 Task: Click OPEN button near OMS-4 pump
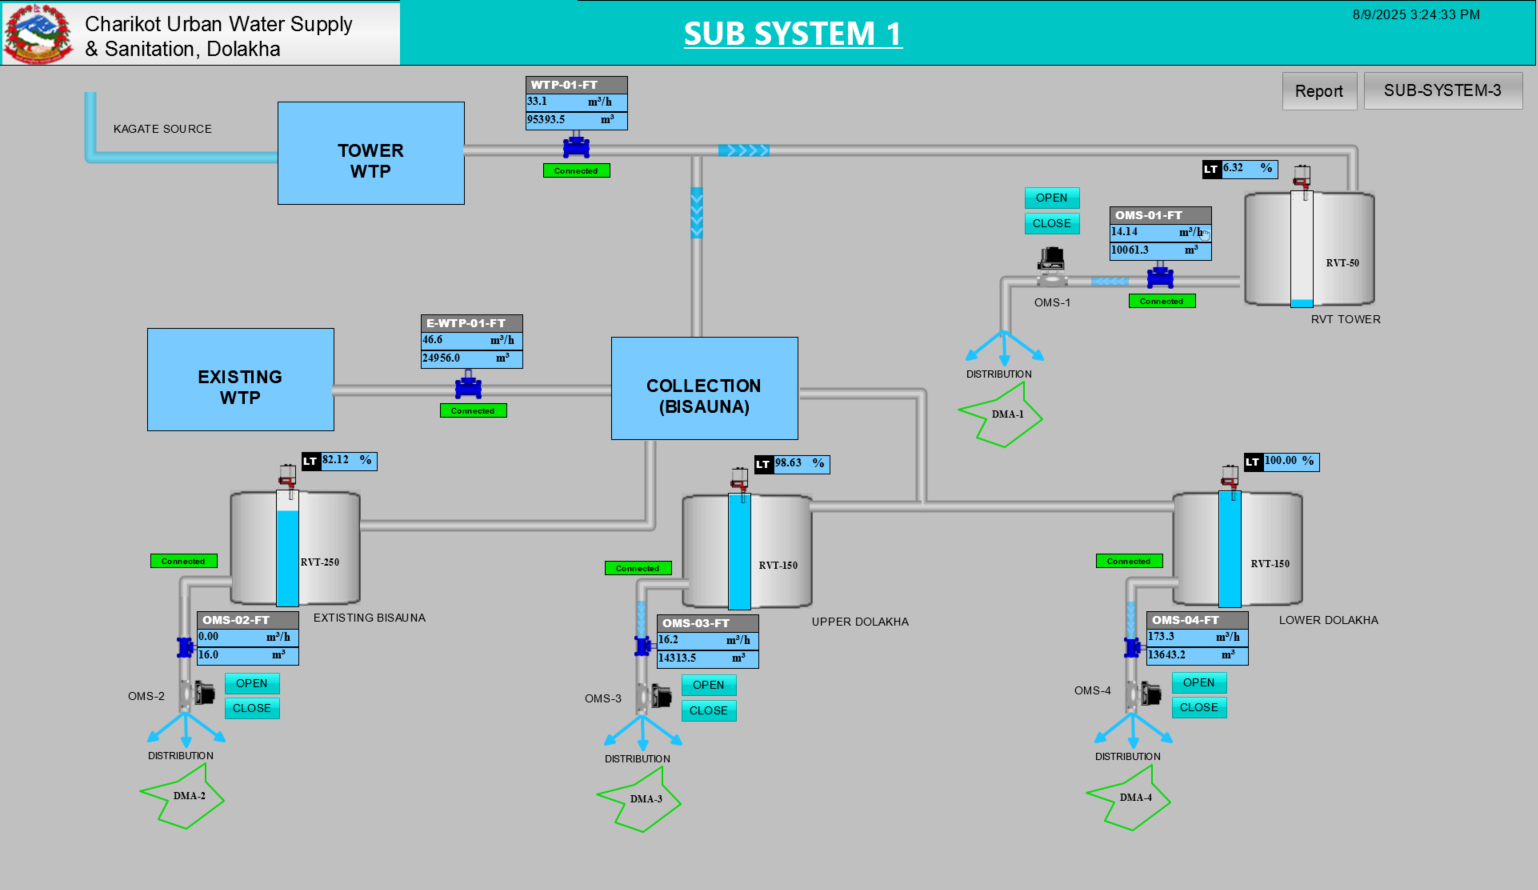(1198, 682)
